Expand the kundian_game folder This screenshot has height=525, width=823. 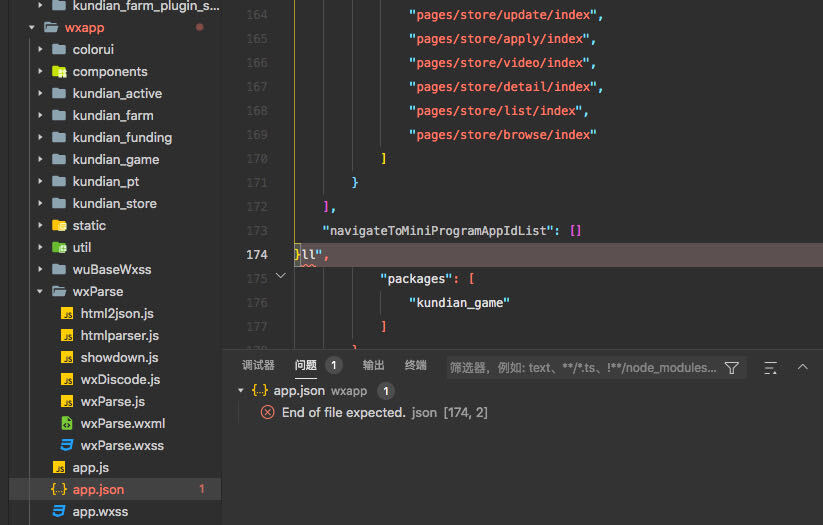tap(40, 160)
